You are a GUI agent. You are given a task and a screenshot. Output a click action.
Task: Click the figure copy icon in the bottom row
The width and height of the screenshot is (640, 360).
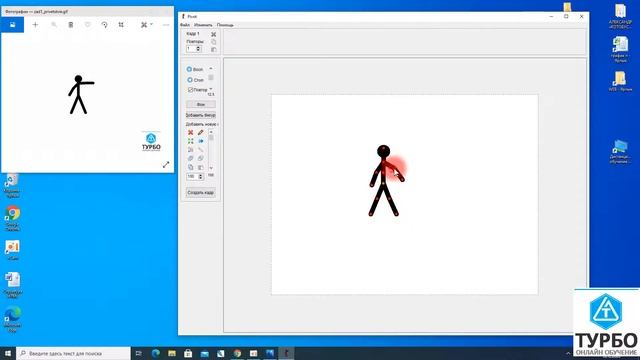[191, 167]
